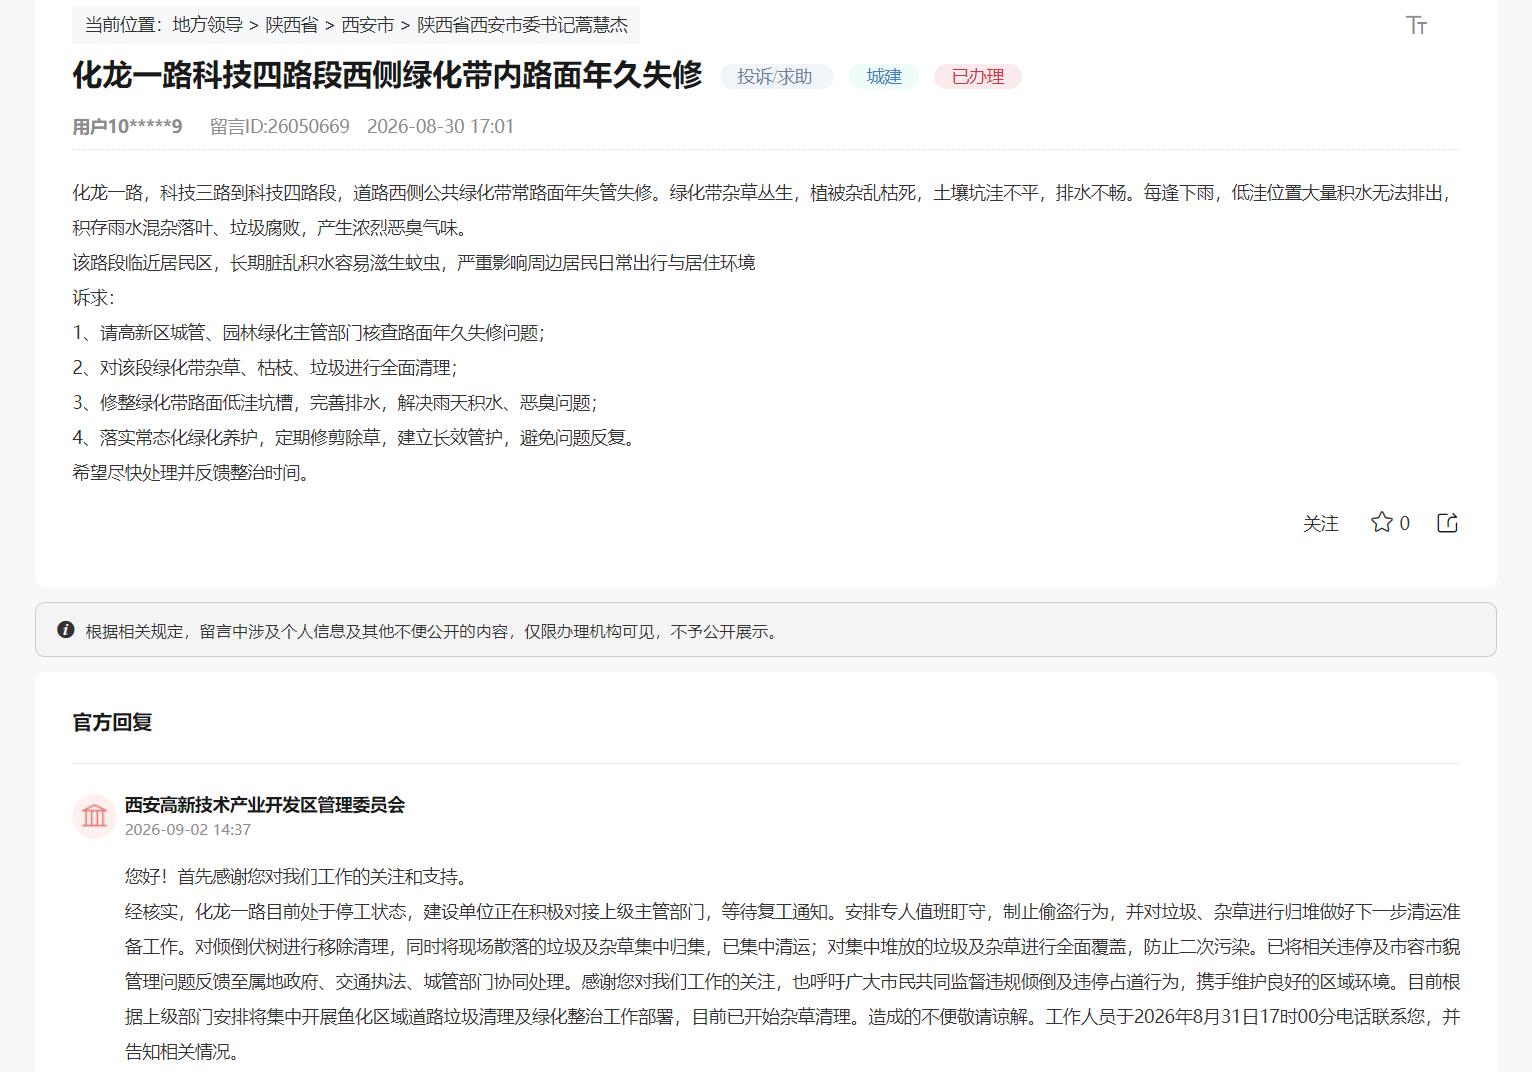Click the 已办理 status tag

pos(978,76)
